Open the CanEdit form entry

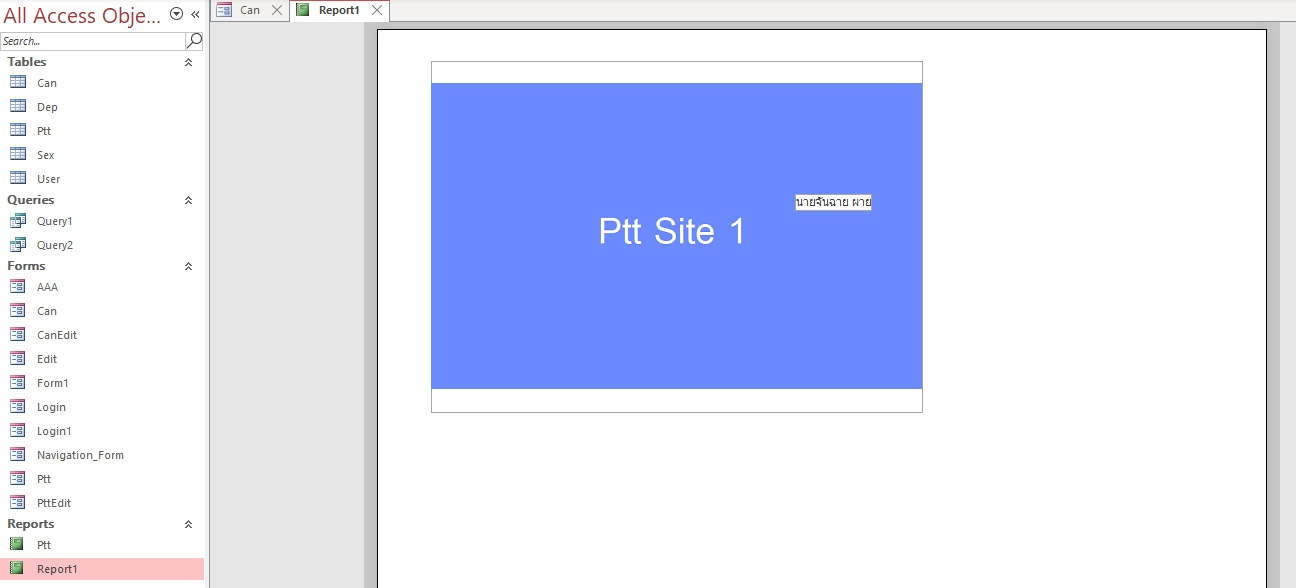pyautogui.click(x=102, y=335)
